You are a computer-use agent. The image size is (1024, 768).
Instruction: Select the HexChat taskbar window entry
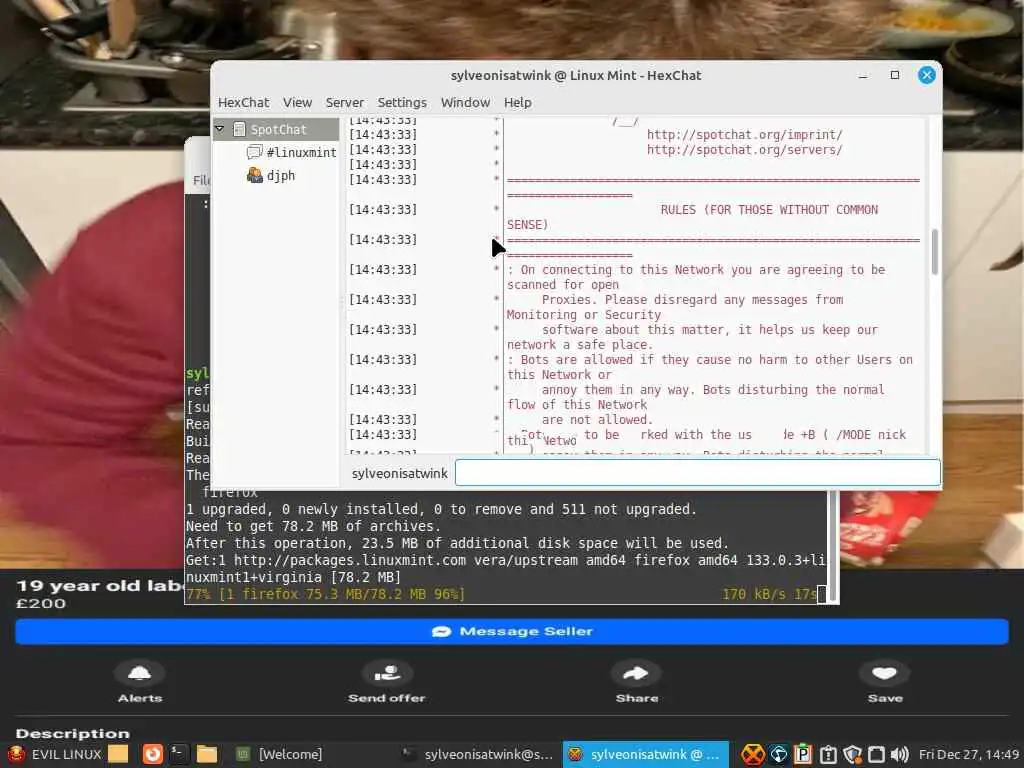pyautogui.click(x=645, y=754)
